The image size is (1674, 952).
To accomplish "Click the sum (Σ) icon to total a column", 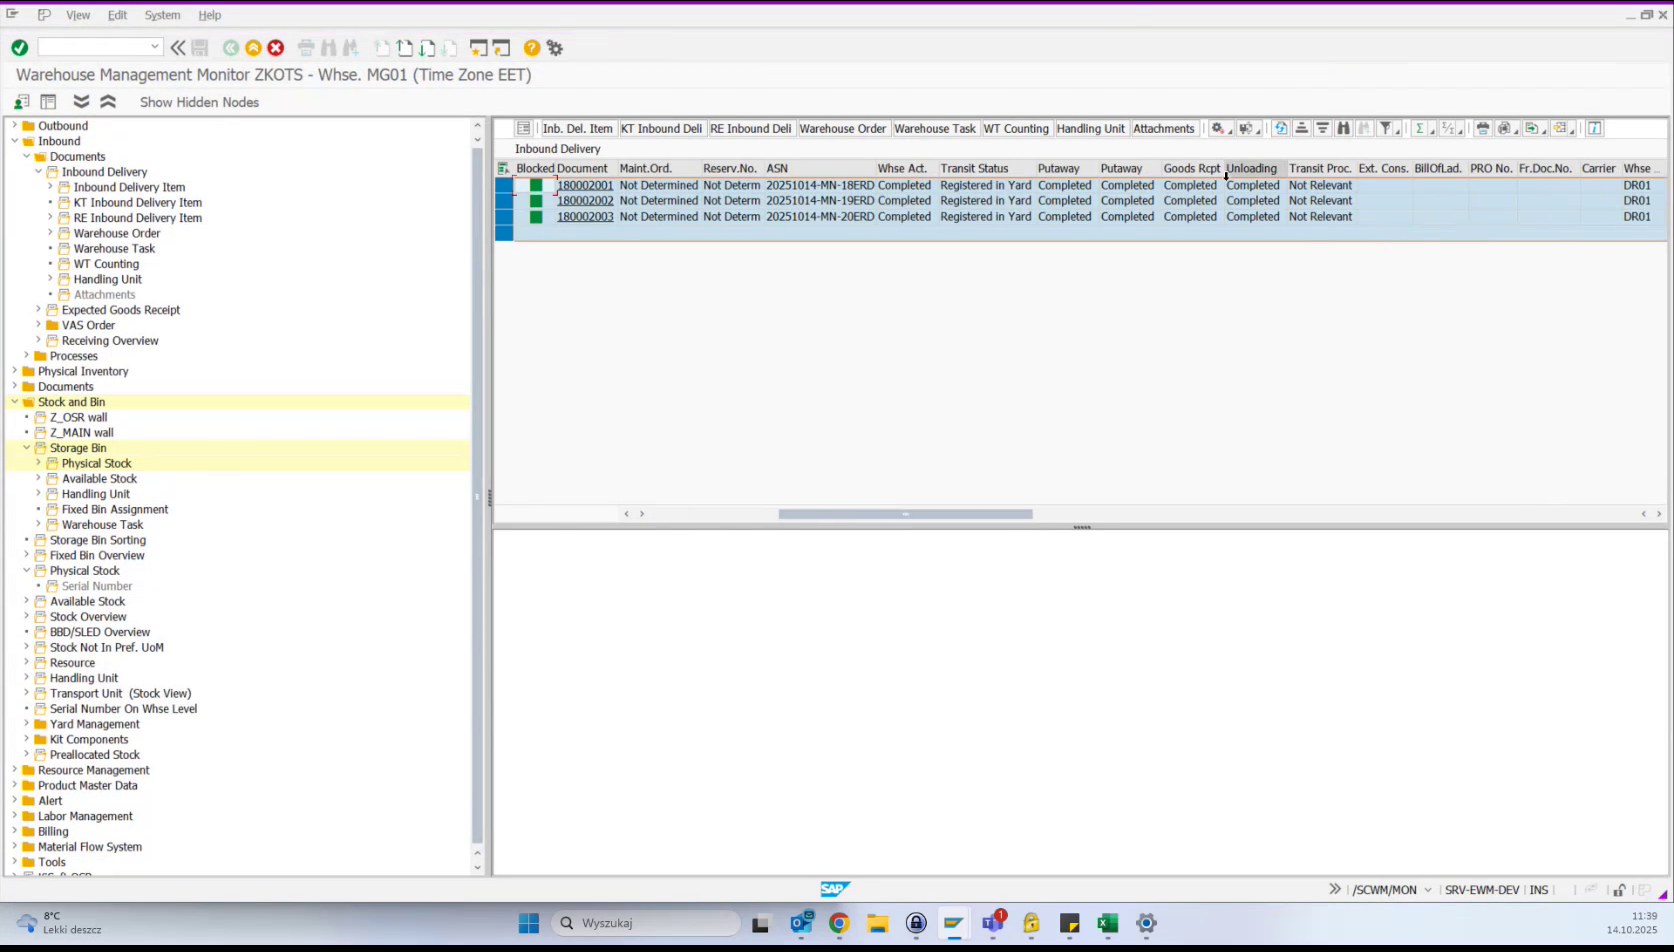I will (x=1420, y=129).
